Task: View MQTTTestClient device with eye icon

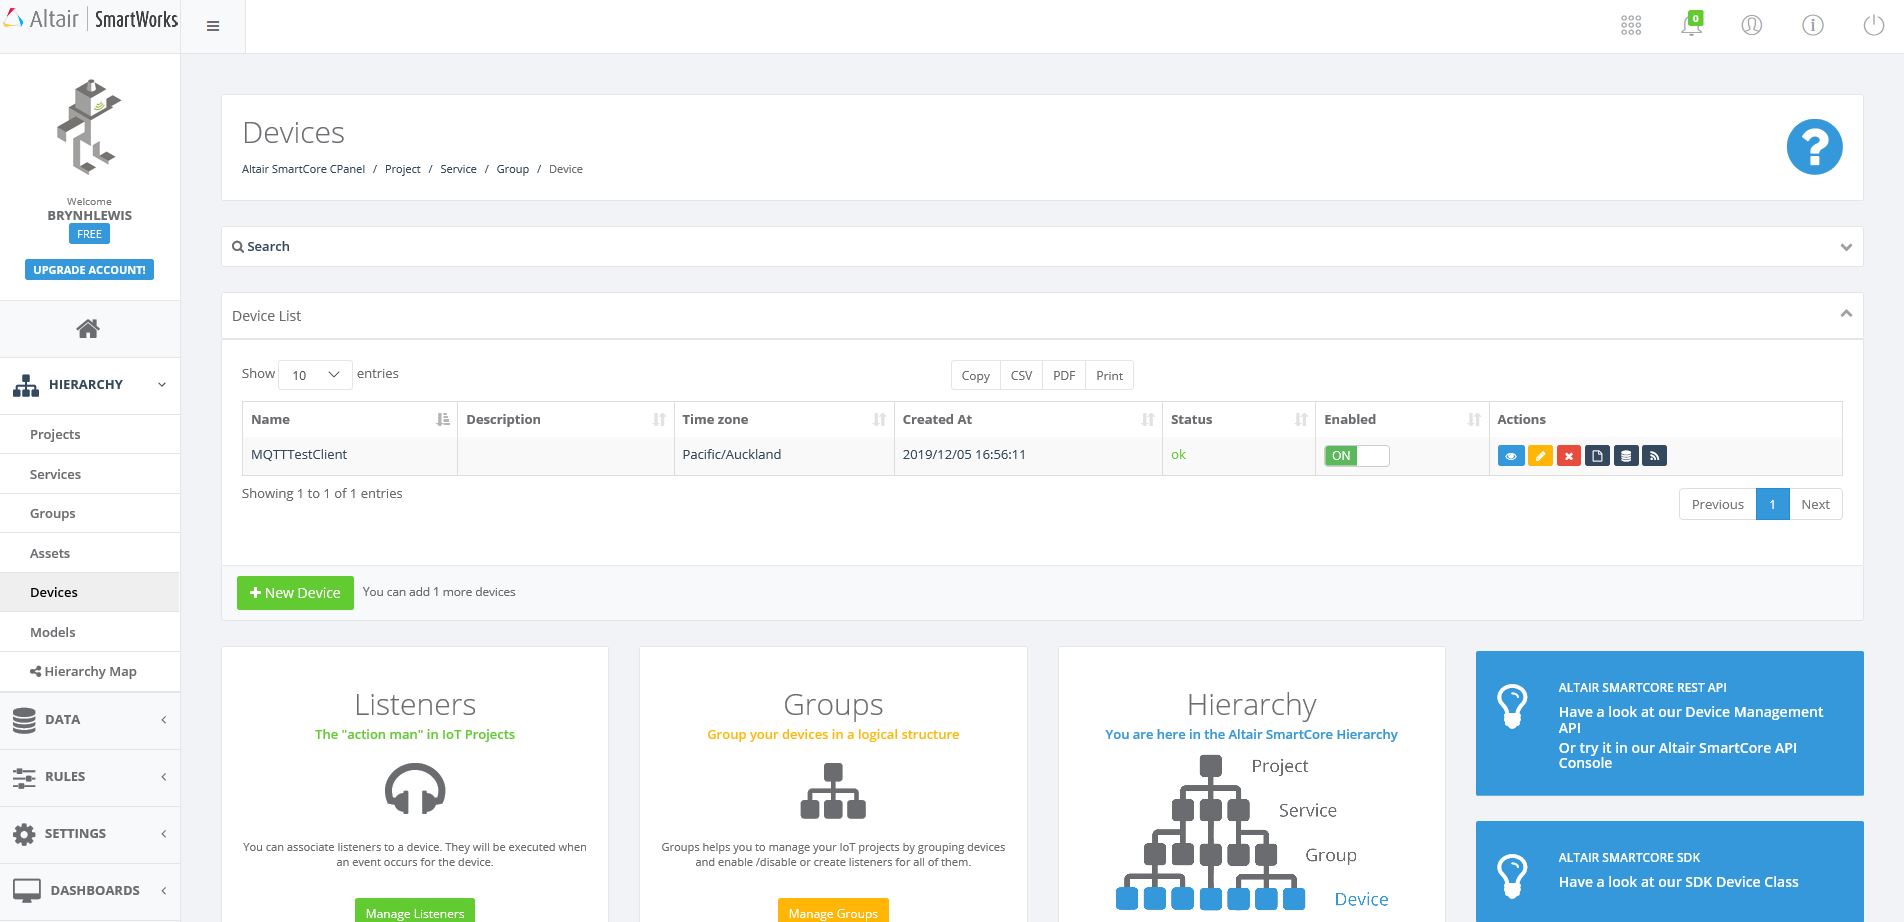Action: 1511,456
